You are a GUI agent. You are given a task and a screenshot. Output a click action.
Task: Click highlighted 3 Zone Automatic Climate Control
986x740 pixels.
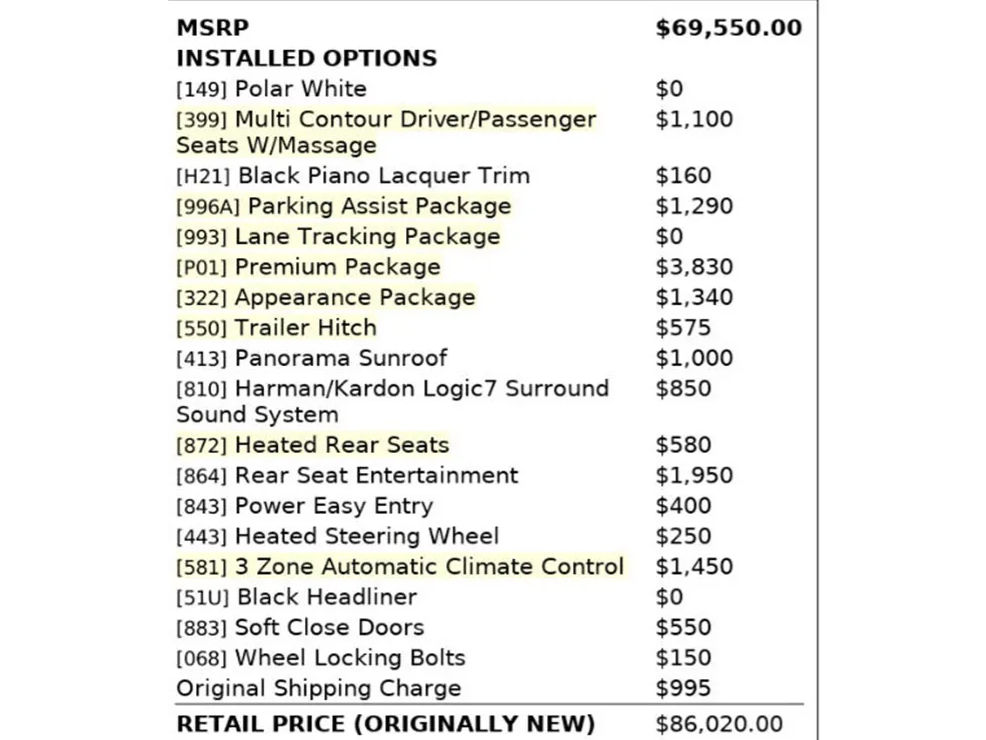[x=400, y=566]
